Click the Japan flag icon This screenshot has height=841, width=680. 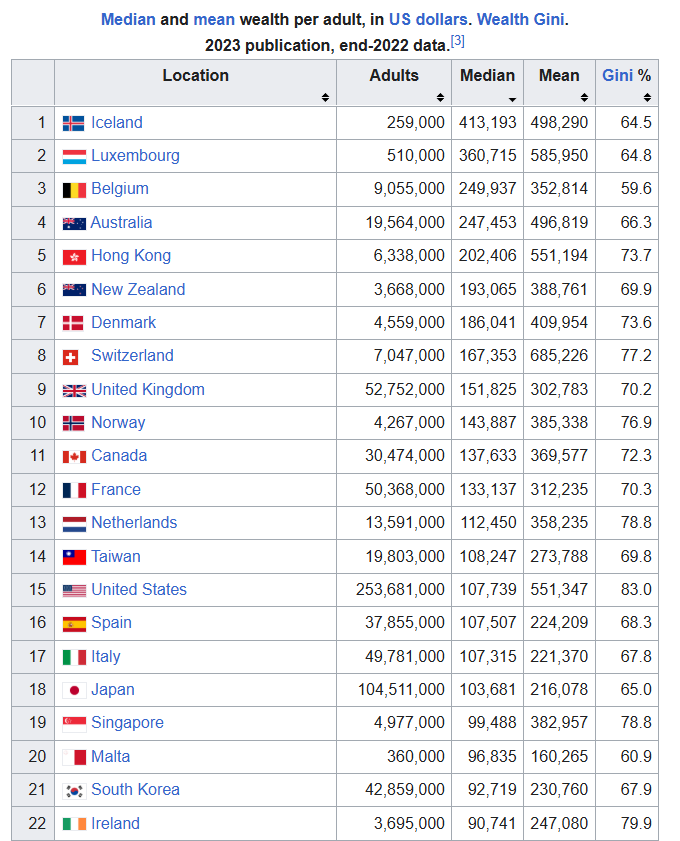74,691
